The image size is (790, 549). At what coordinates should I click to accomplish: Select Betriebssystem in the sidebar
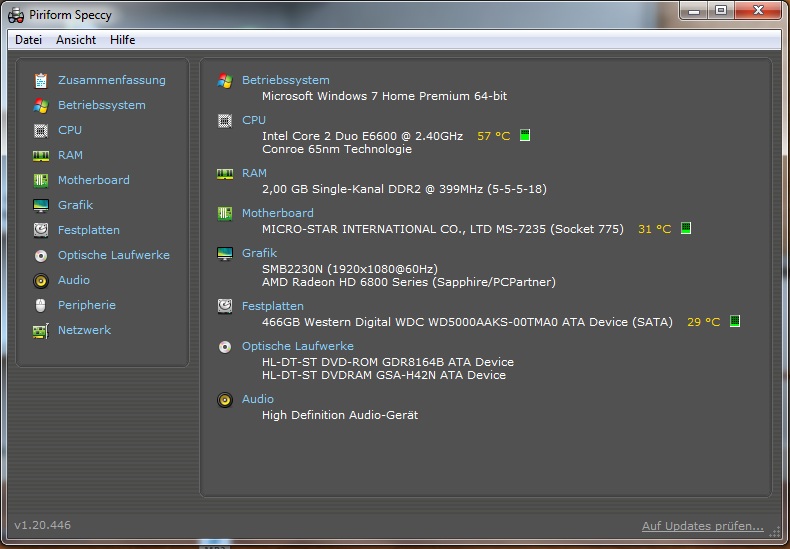(x=101, y=105)
